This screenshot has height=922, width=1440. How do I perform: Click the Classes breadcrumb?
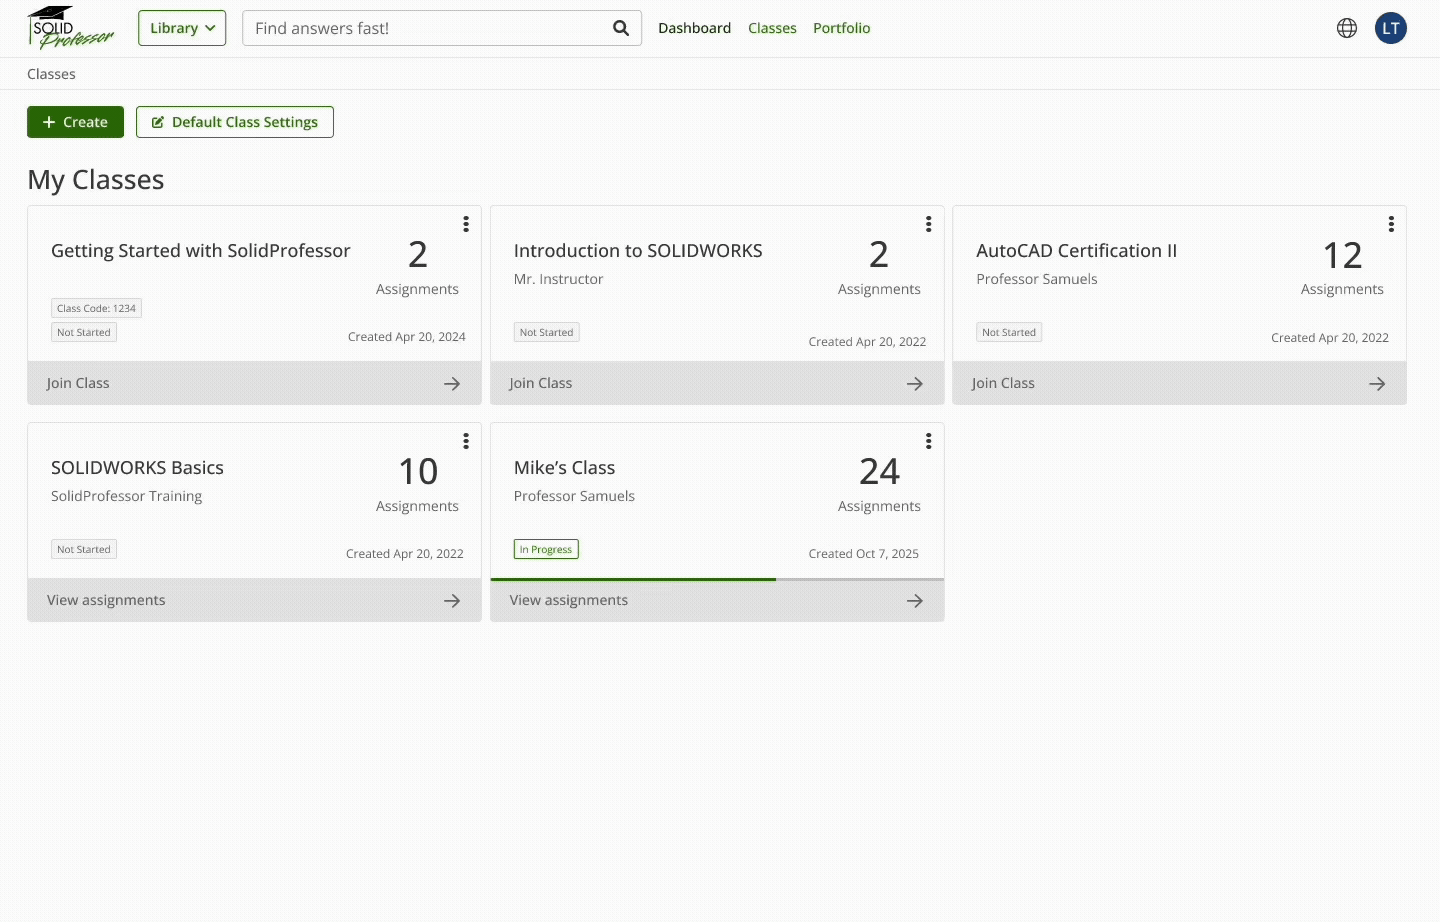click(51, 74)
